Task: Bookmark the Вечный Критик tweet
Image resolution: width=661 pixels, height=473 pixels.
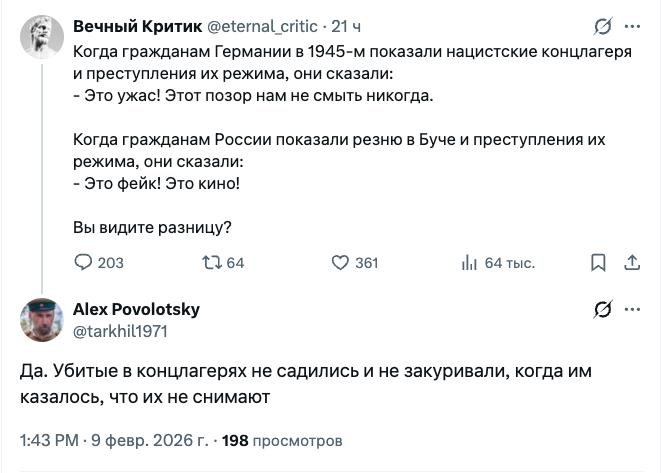Action: (598, 263)
